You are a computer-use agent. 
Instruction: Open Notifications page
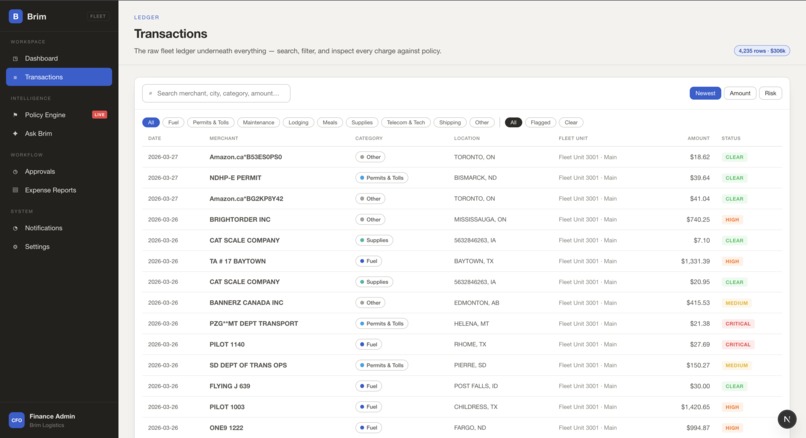(59, 228)
